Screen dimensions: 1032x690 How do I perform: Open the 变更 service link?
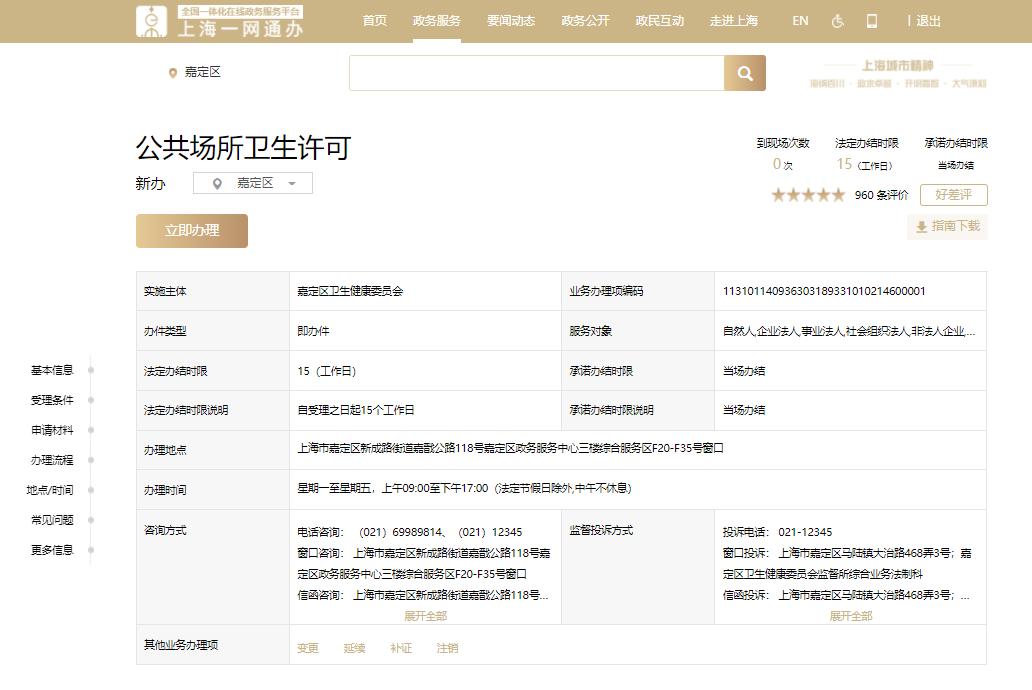tap(308, 648)
